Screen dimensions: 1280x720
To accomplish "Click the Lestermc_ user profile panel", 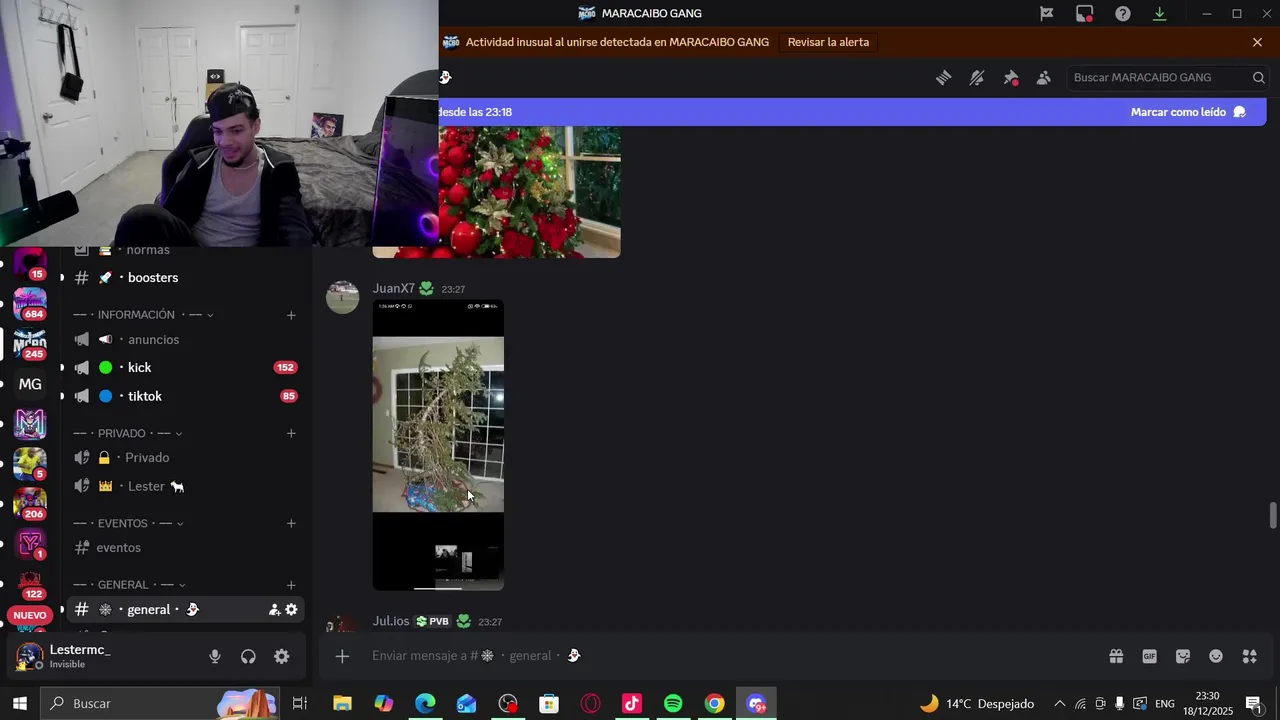I will 104,657.
